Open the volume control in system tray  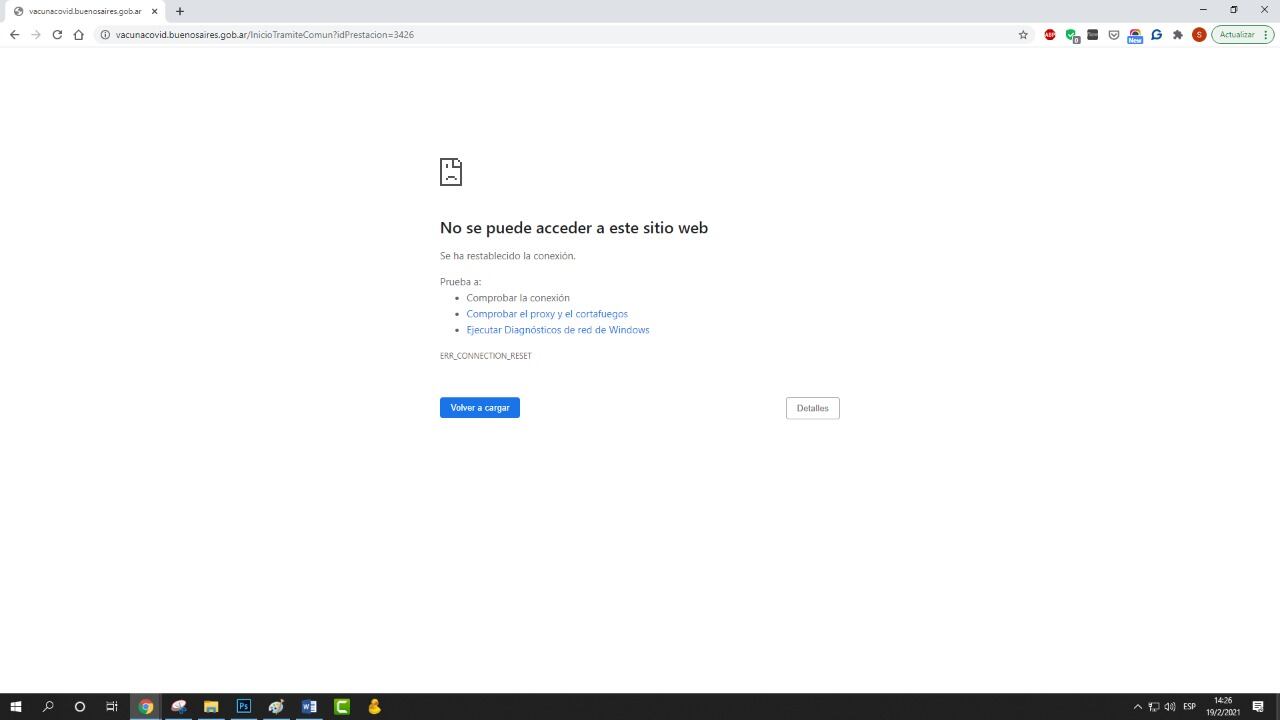pos(1169,707)
